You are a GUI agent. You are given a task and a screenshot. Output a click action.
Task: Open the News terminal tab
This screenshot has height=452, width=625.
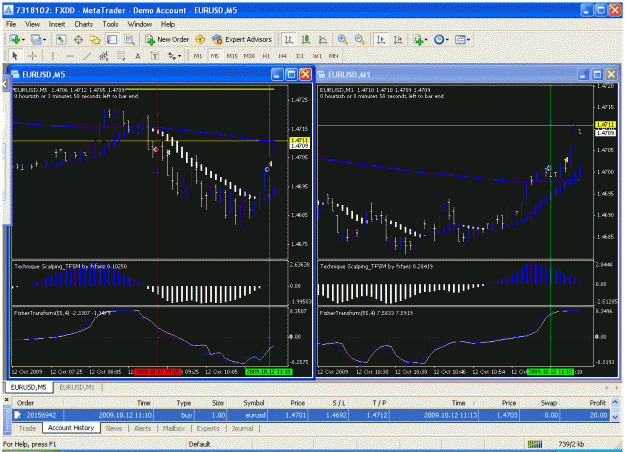point(114,428)
